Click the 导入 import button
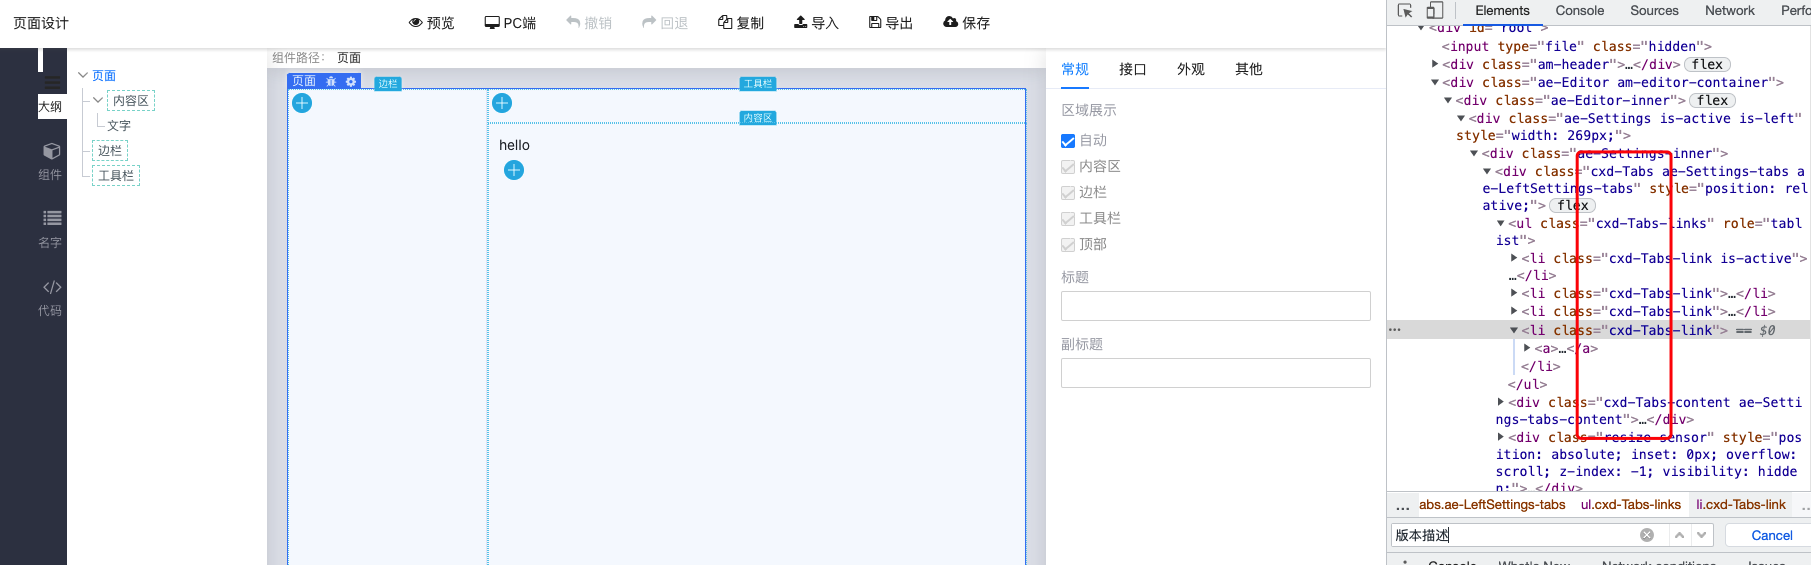The image size is (1811, 565). pyautogui.click(x=816, y=22)
